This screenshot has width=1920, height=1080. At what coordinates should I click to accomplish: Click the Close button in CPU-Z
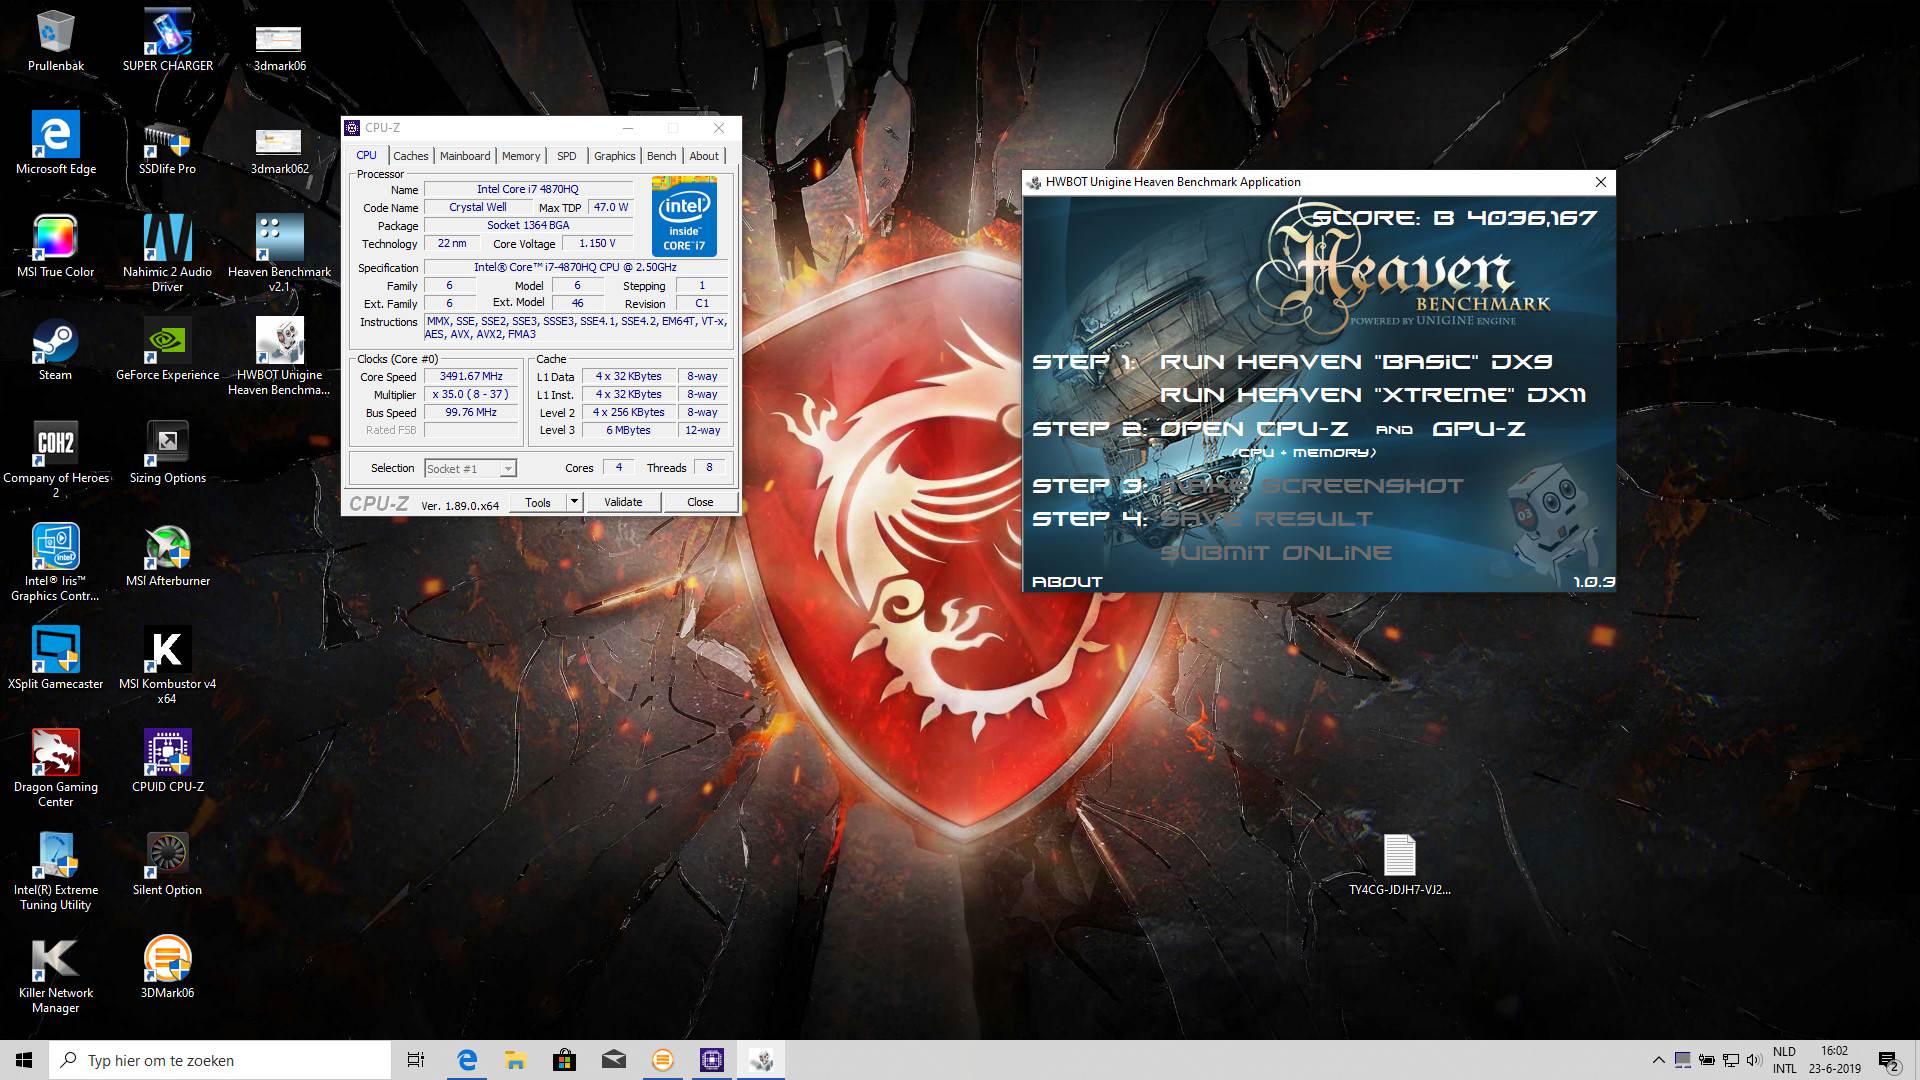(700, 502)
